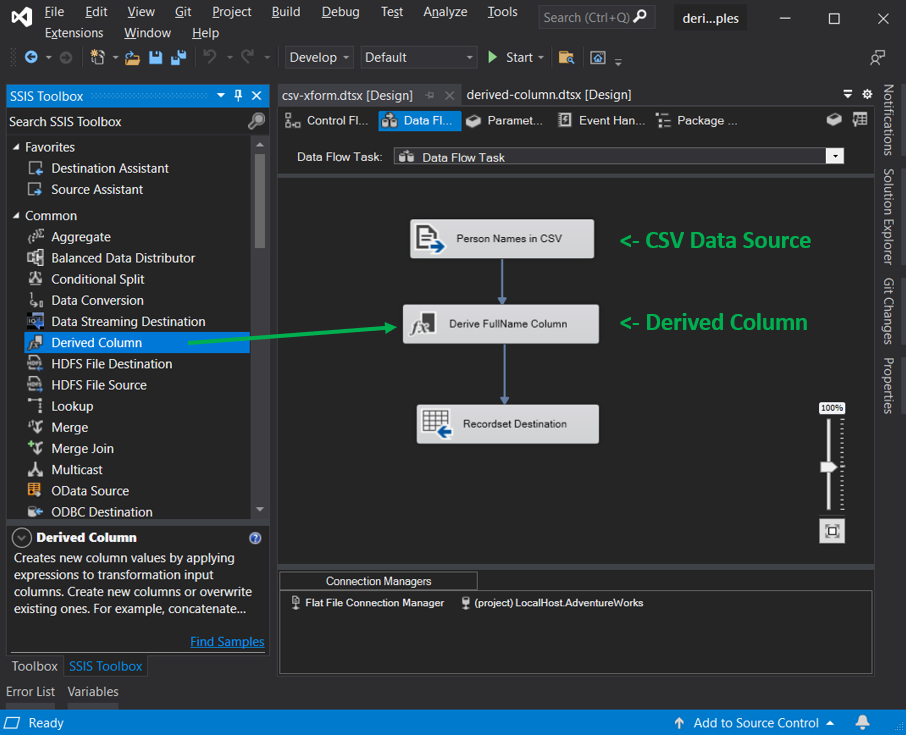Toggle the SSIS Toolbox auto-hide pin
The height and width of the screenshot is (735, 906).
point(238,96)
